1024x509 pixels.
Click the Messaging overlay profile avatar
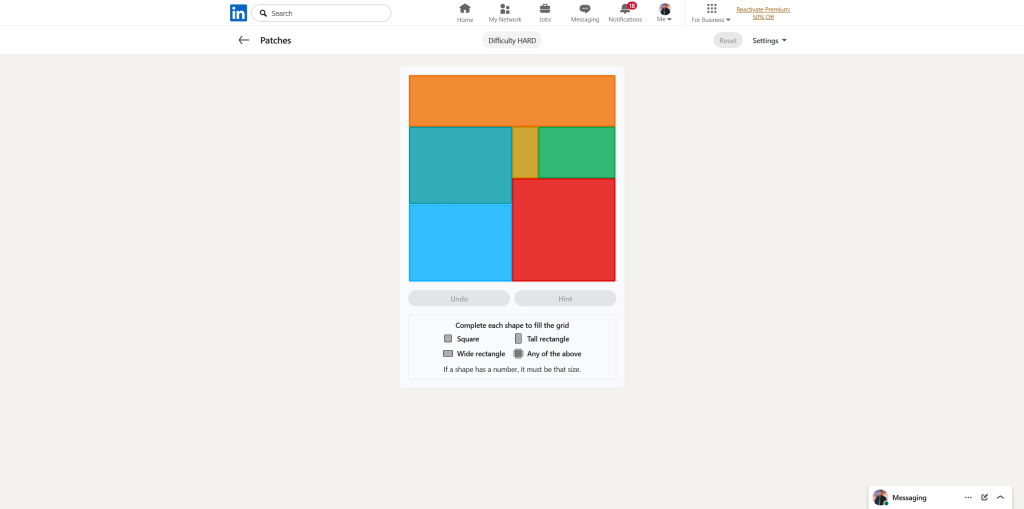pos(880,497)
